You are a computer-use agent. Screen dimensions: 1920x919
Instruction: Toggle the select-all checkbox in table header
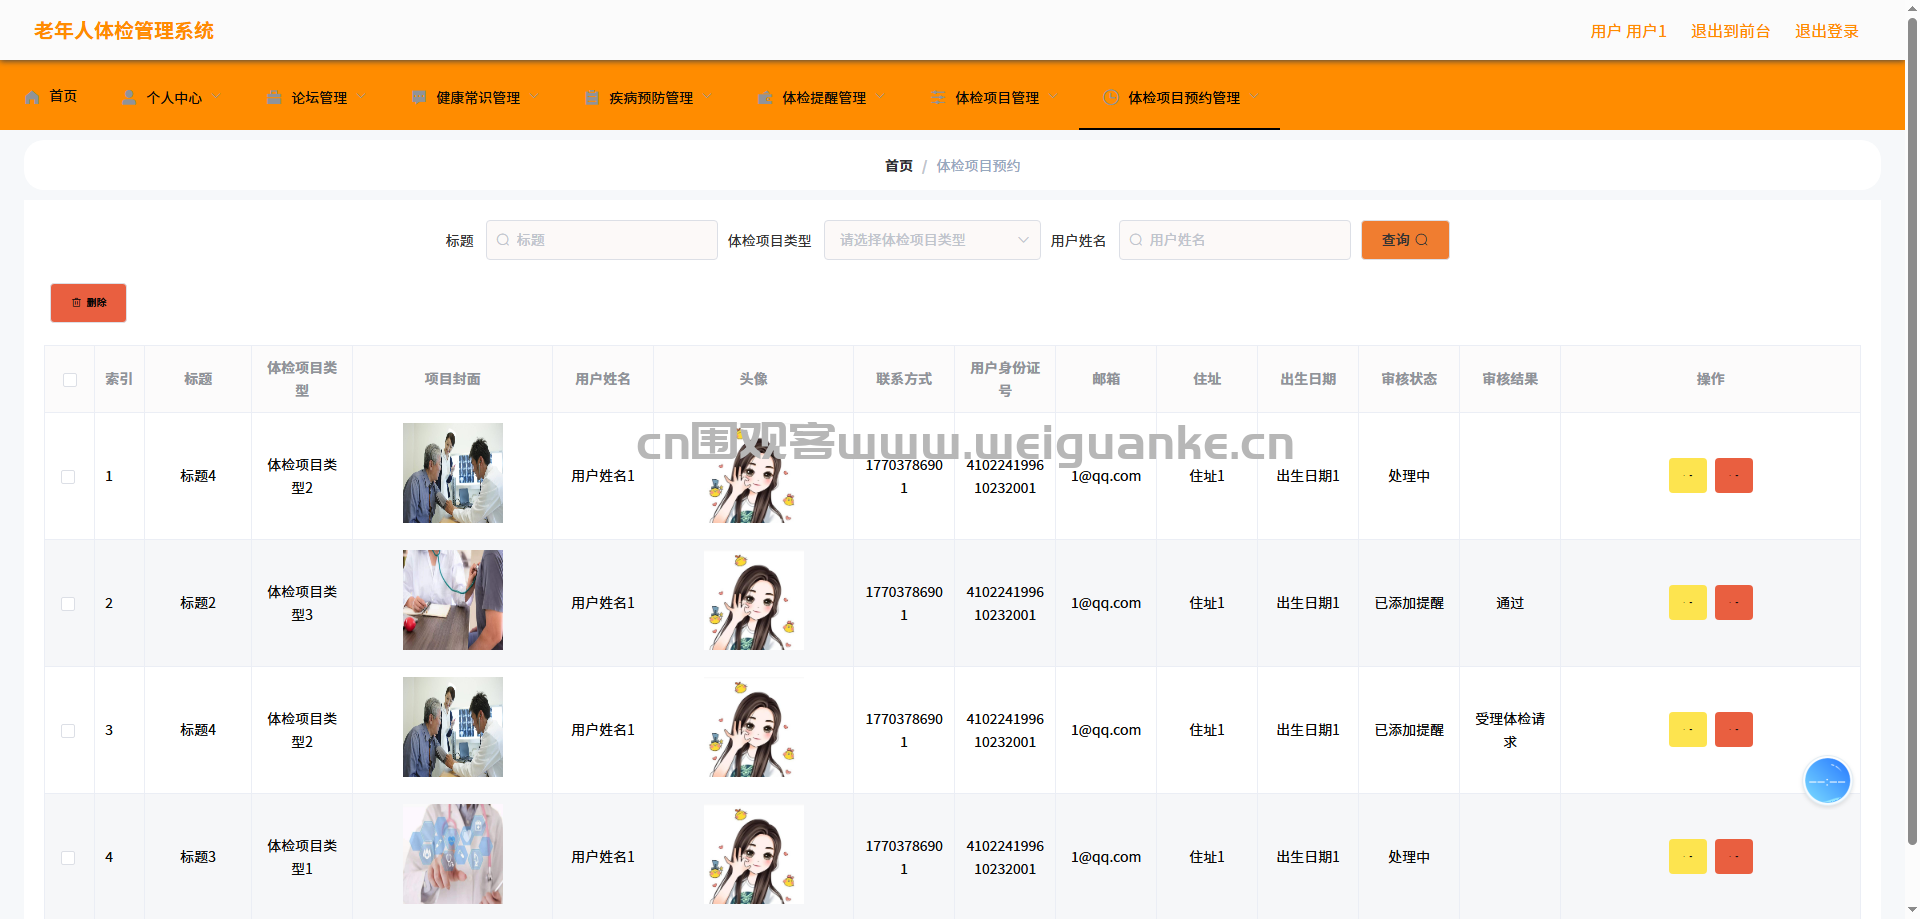click(70, 380)
